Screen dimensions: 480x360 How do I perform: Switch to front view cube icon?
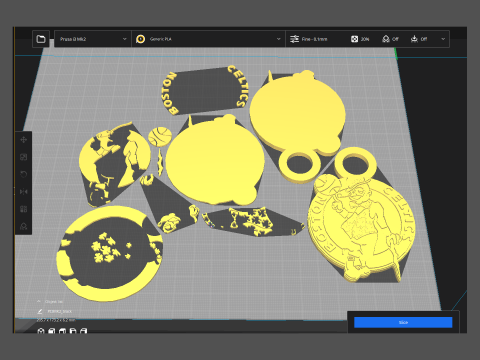52,331
